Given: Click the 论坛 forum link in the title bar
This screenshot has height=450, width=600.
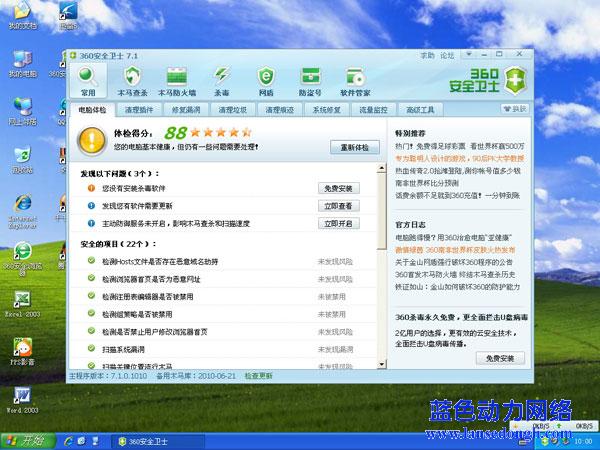Looking at the screenshot, I should tap(447, 55).
